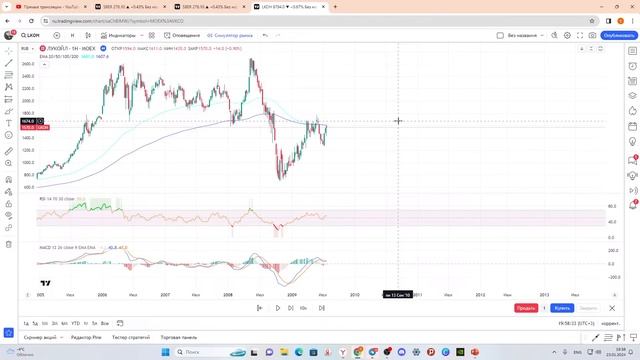Open Редактор Pine tab

pos(86,338)
